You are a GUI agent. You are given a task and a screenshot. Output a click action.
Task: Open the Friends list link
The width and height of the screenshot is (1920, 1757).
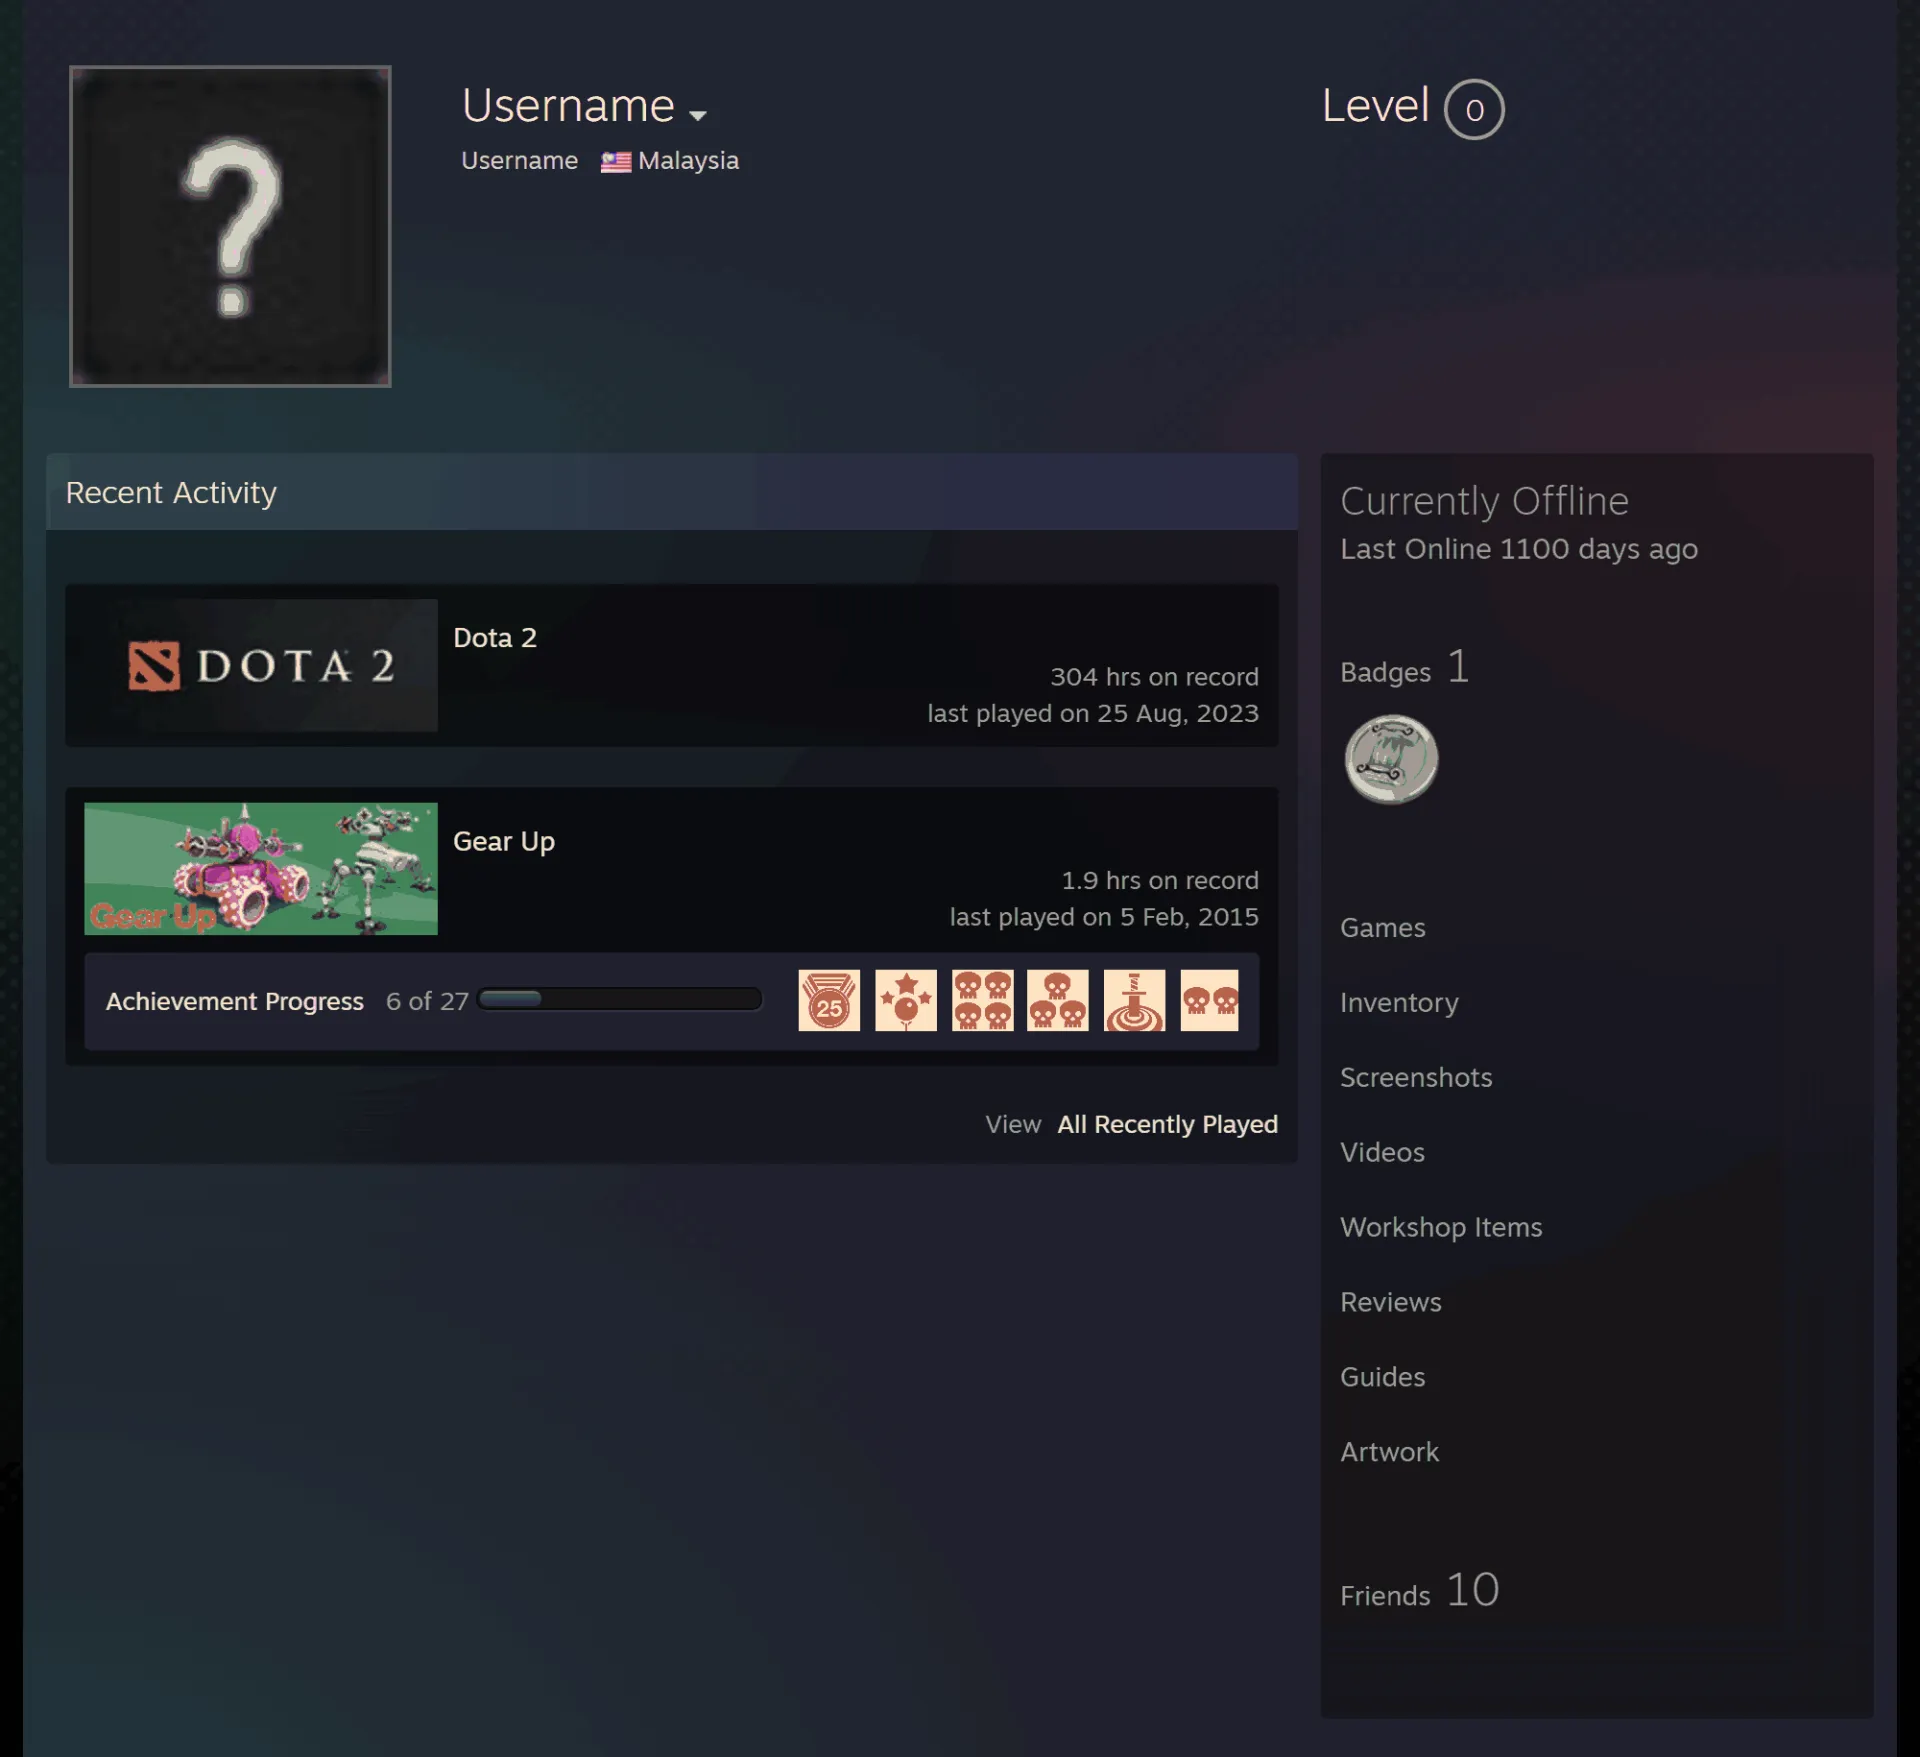[1419, 1591]
